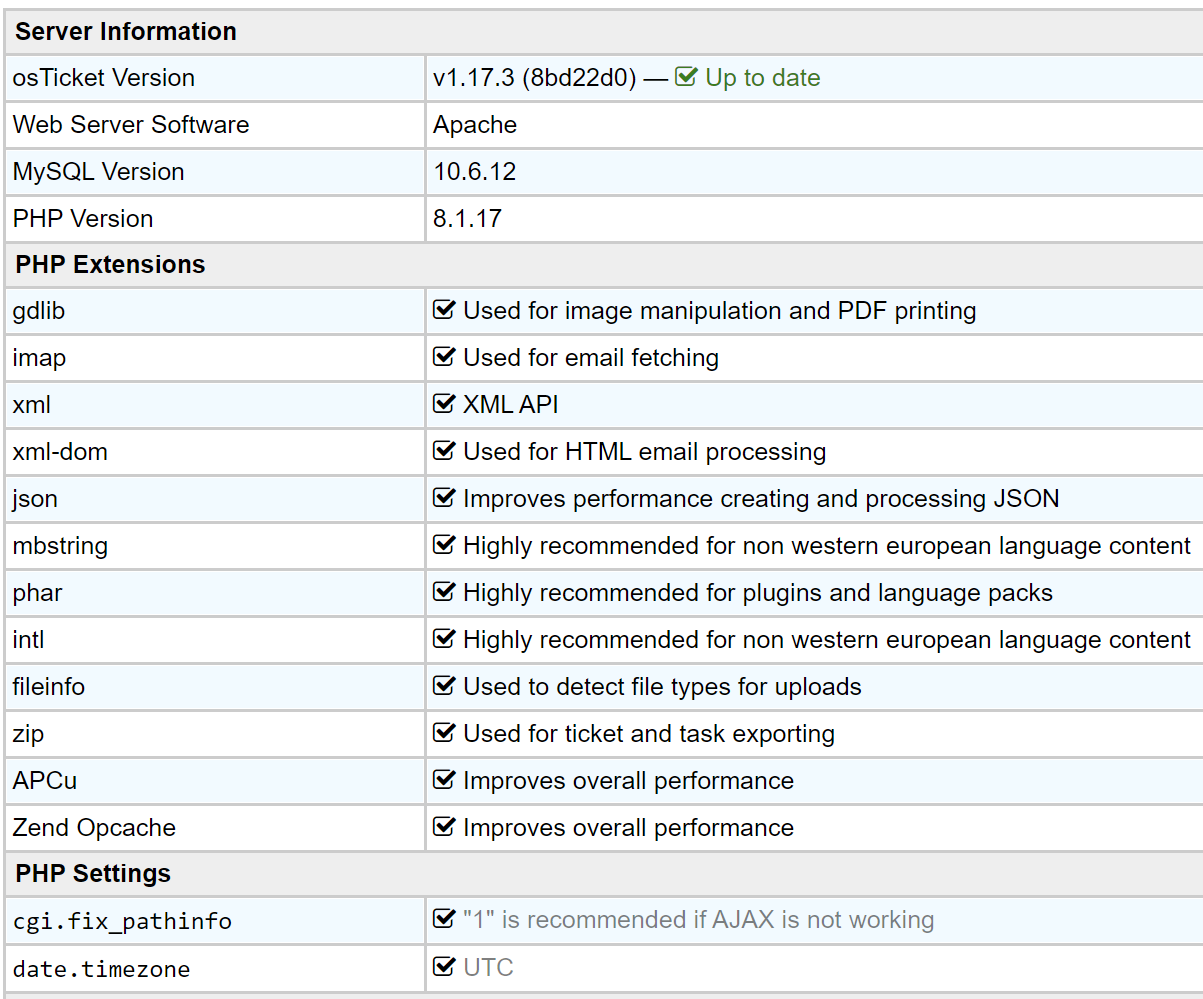1203x999 pixels.
Task: Select the "zip" extension name
Action: coord(29,734)
